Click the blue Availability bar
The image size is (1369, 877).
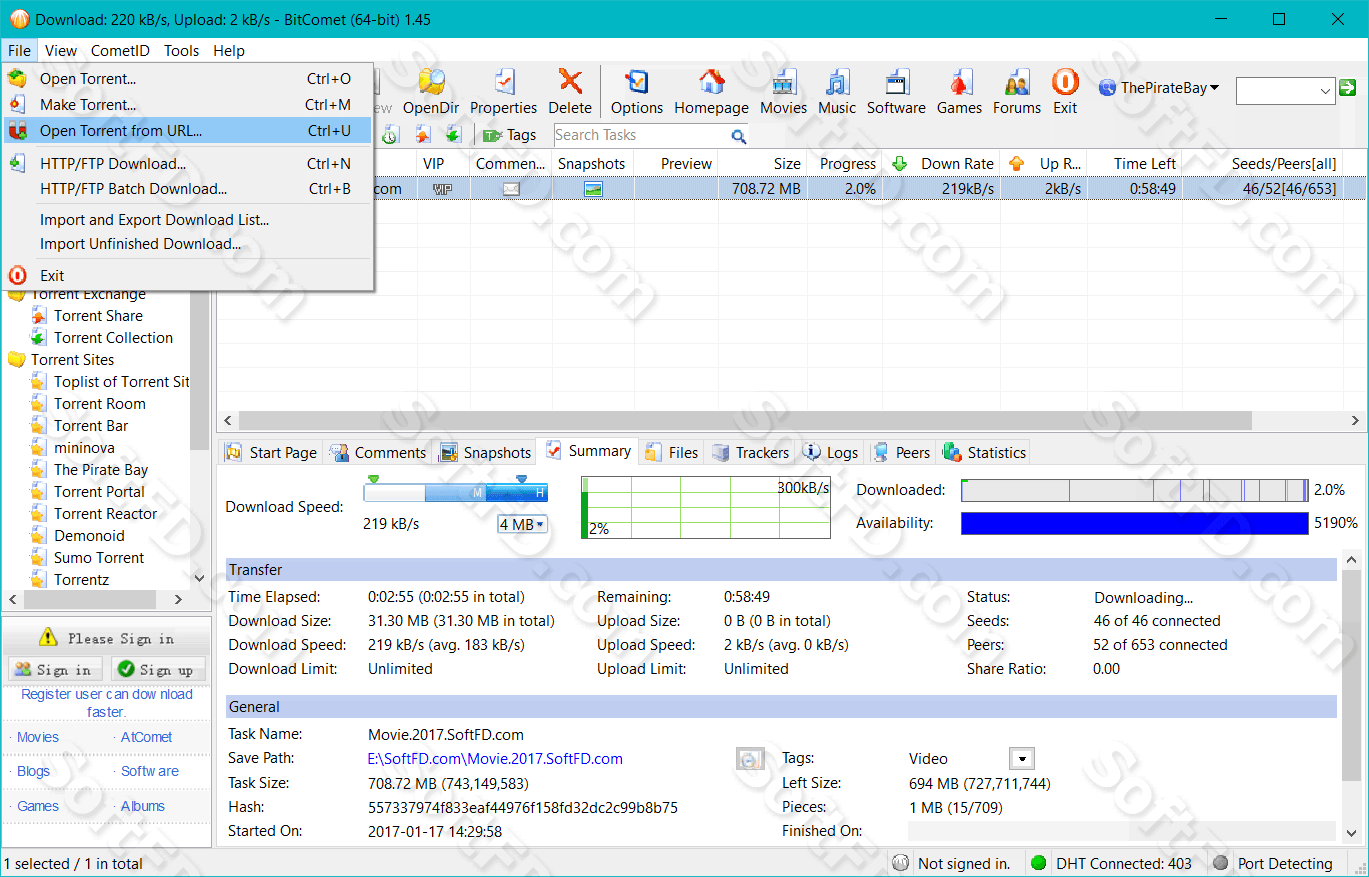click(1135, 523)
